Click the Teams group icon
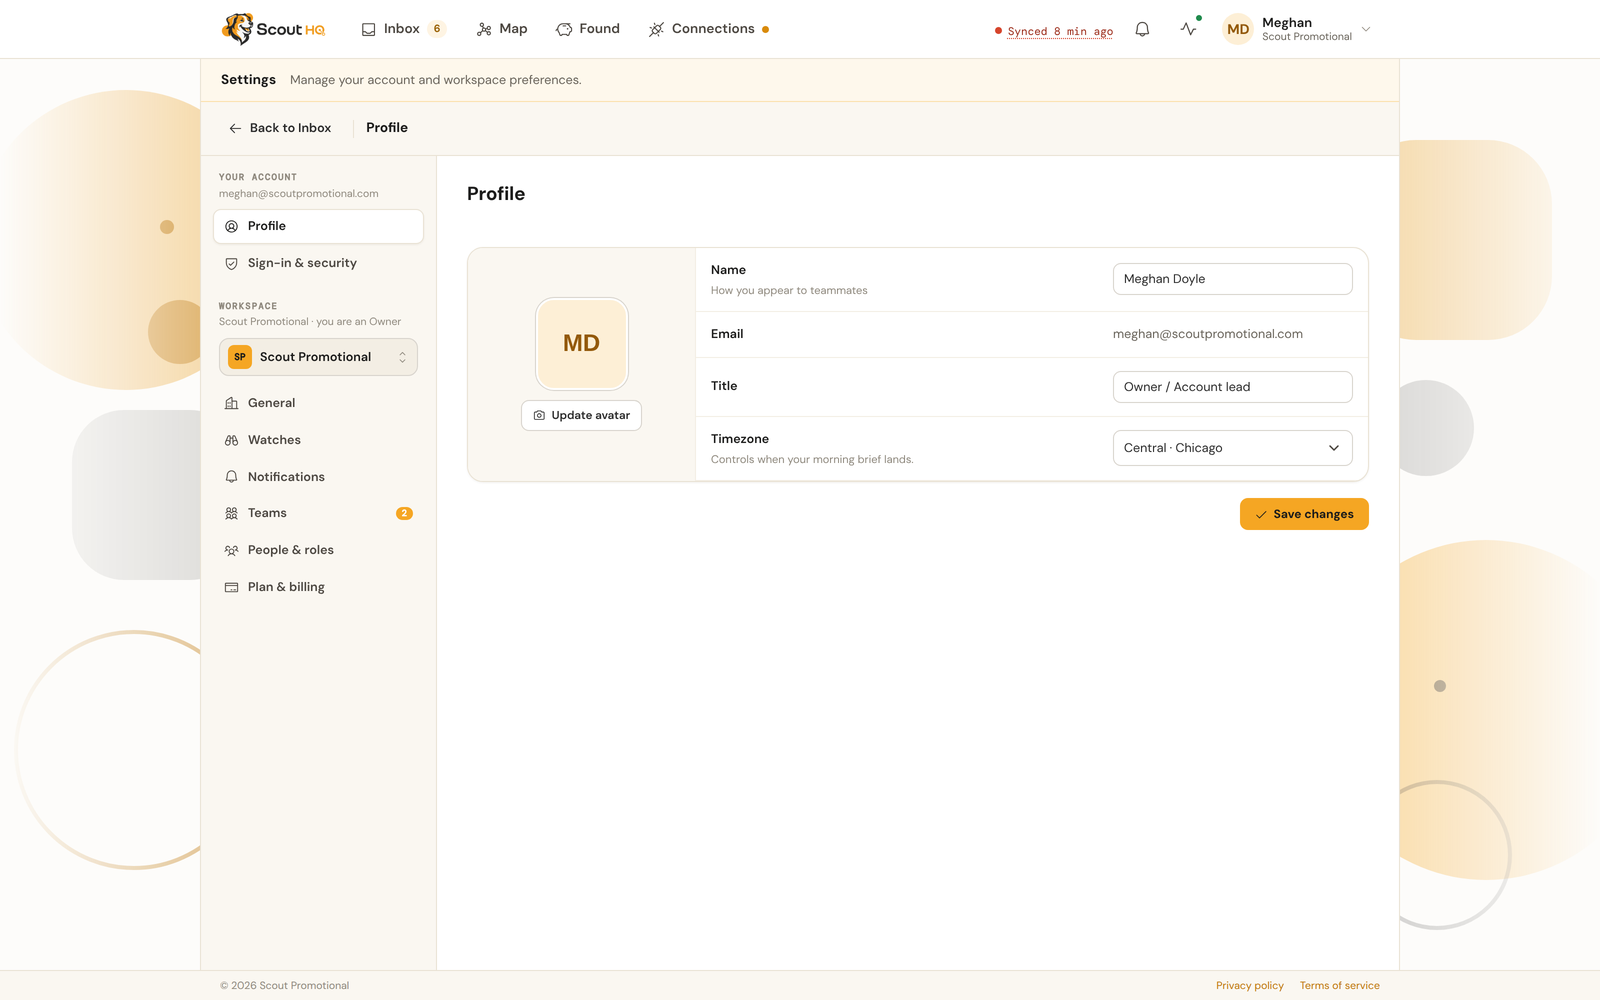This screenshot has width=1600, height=1000. (231, 513)
